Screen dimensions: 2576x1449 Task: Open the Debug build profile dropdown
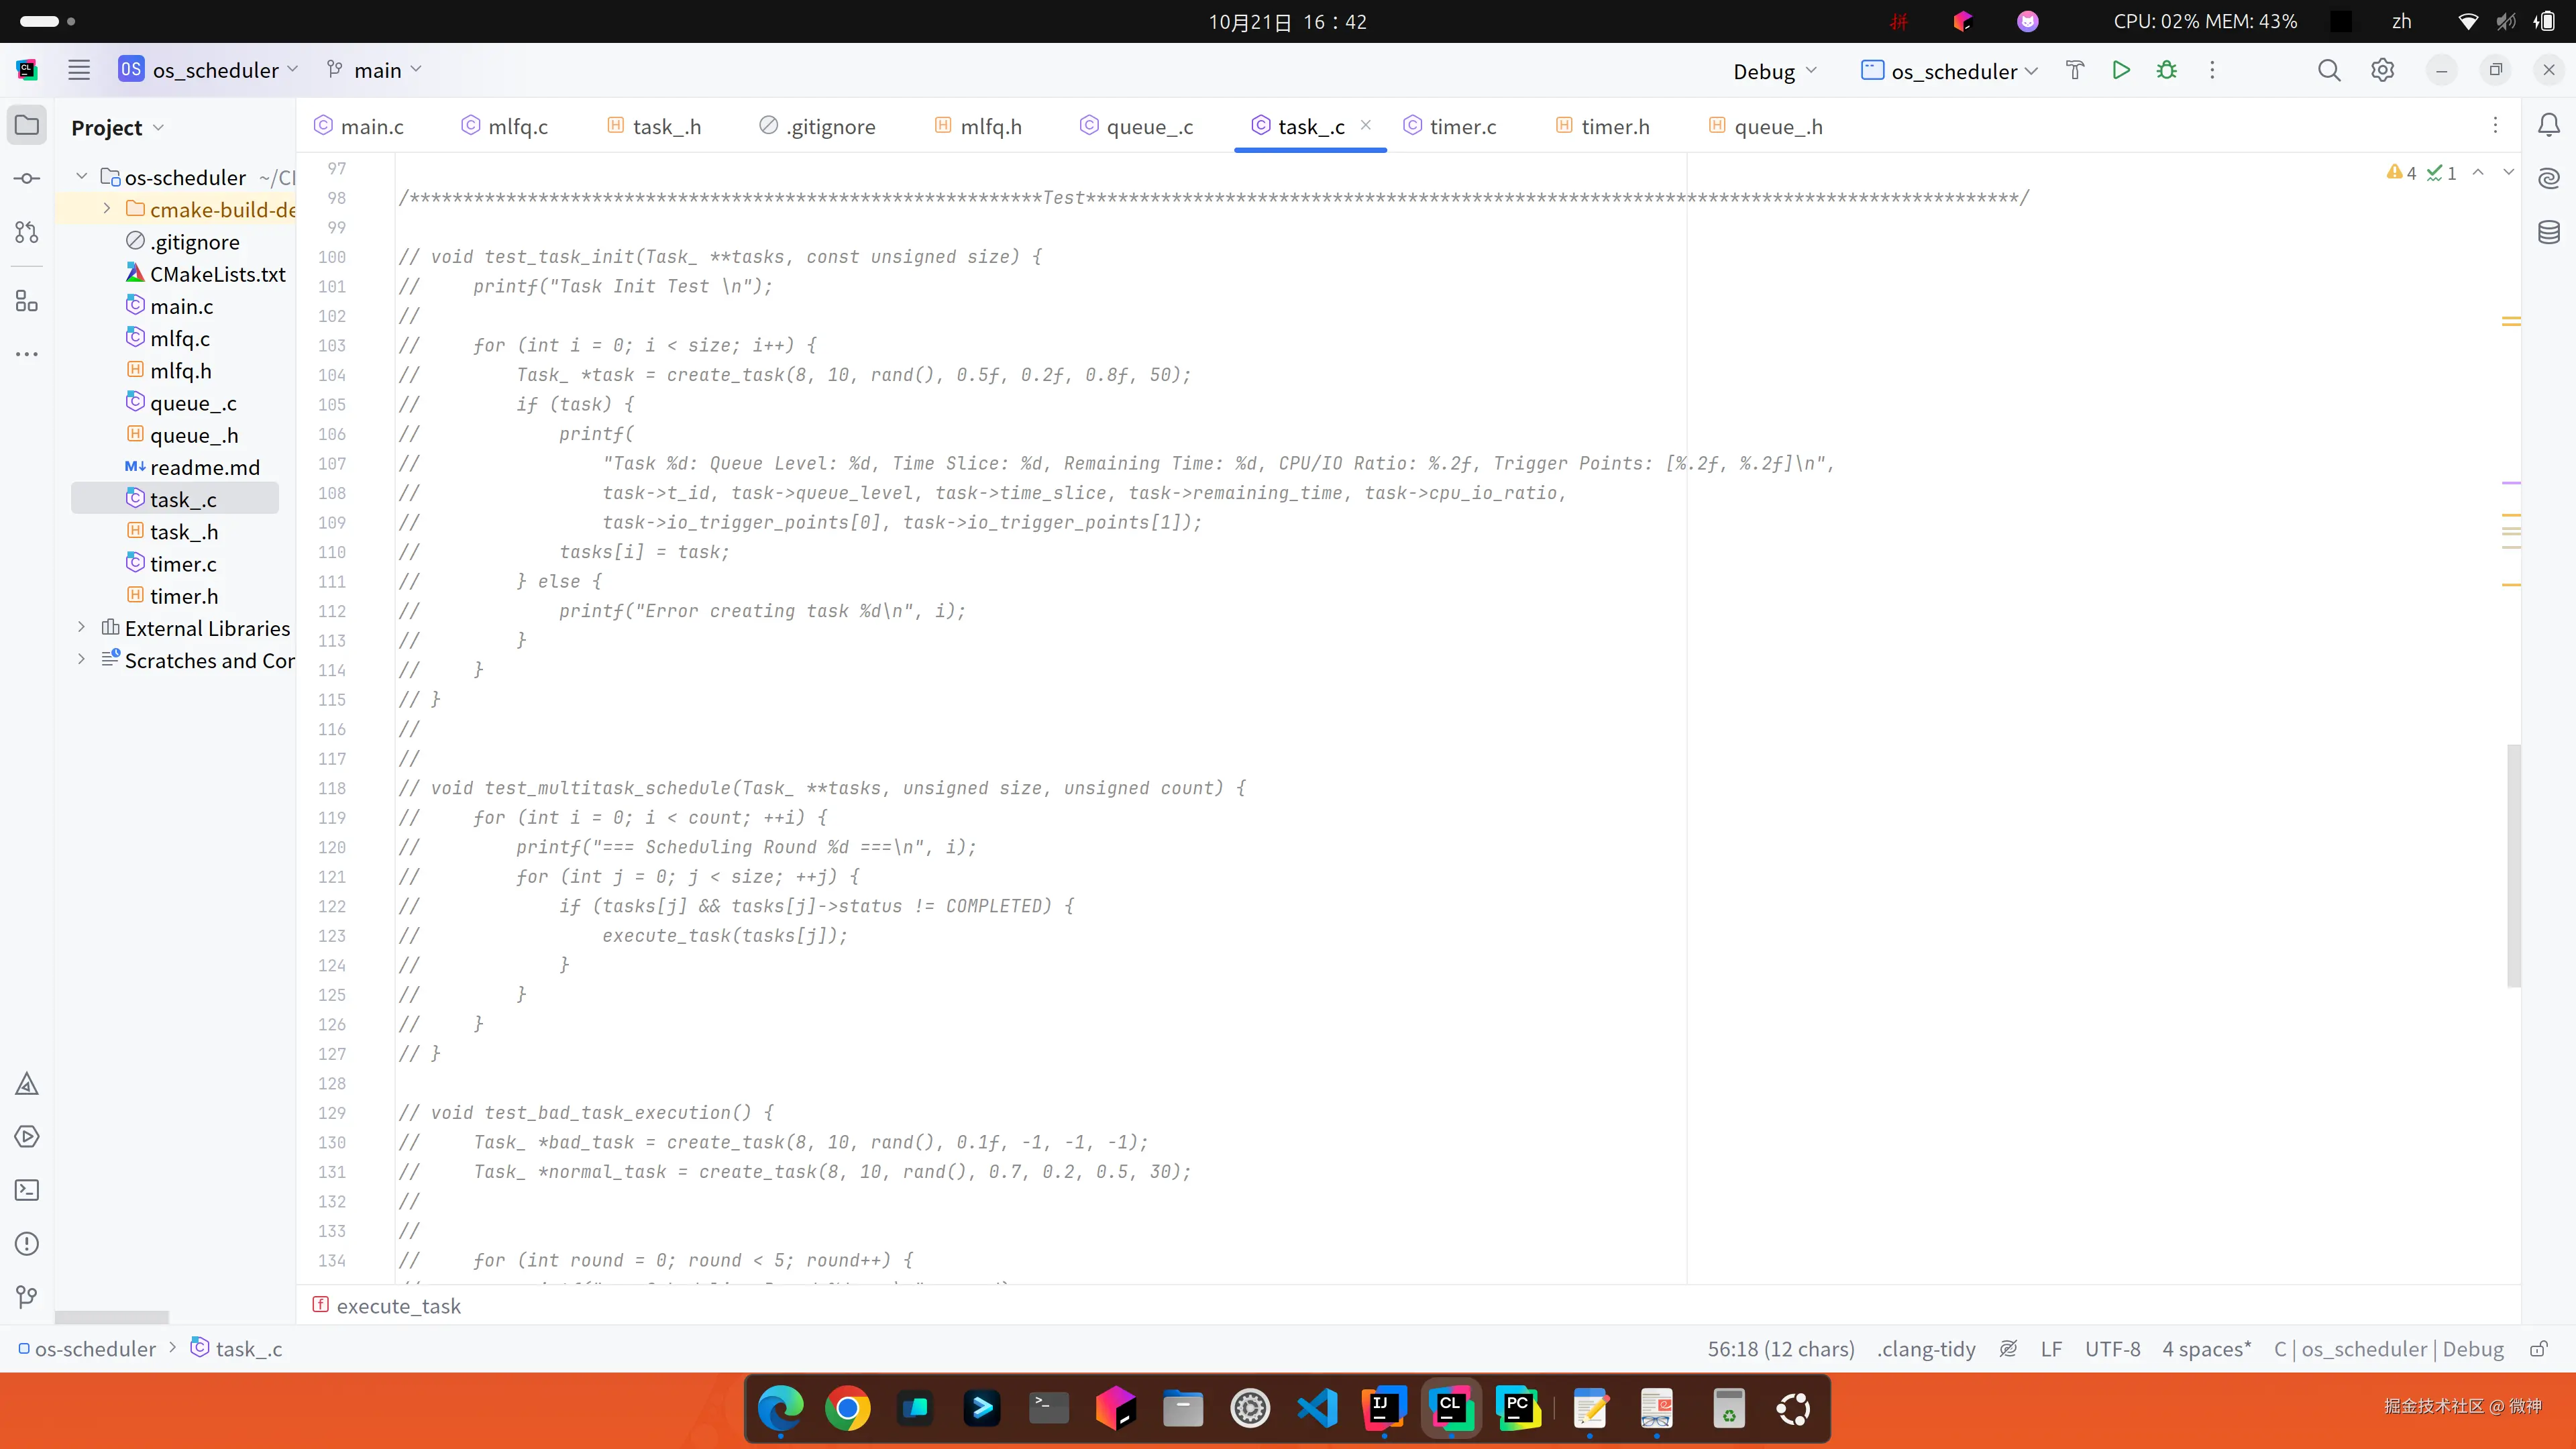[x=1774, y=71]
